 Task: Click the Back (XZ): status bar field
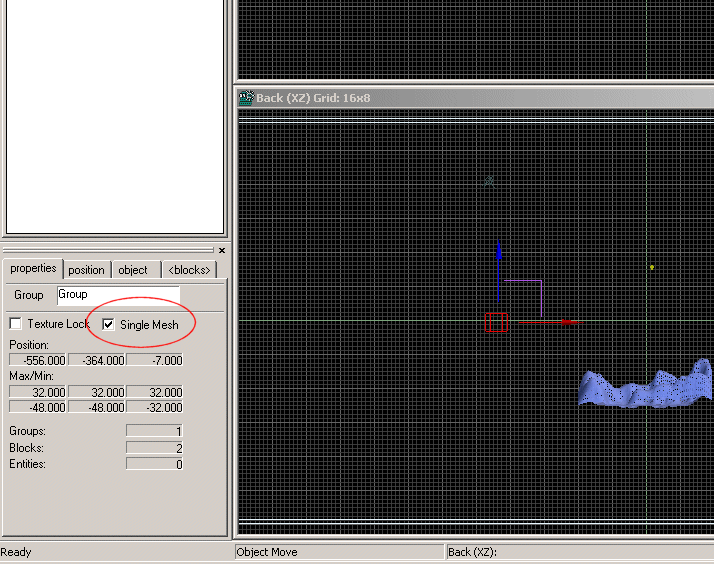click(580, 552)
